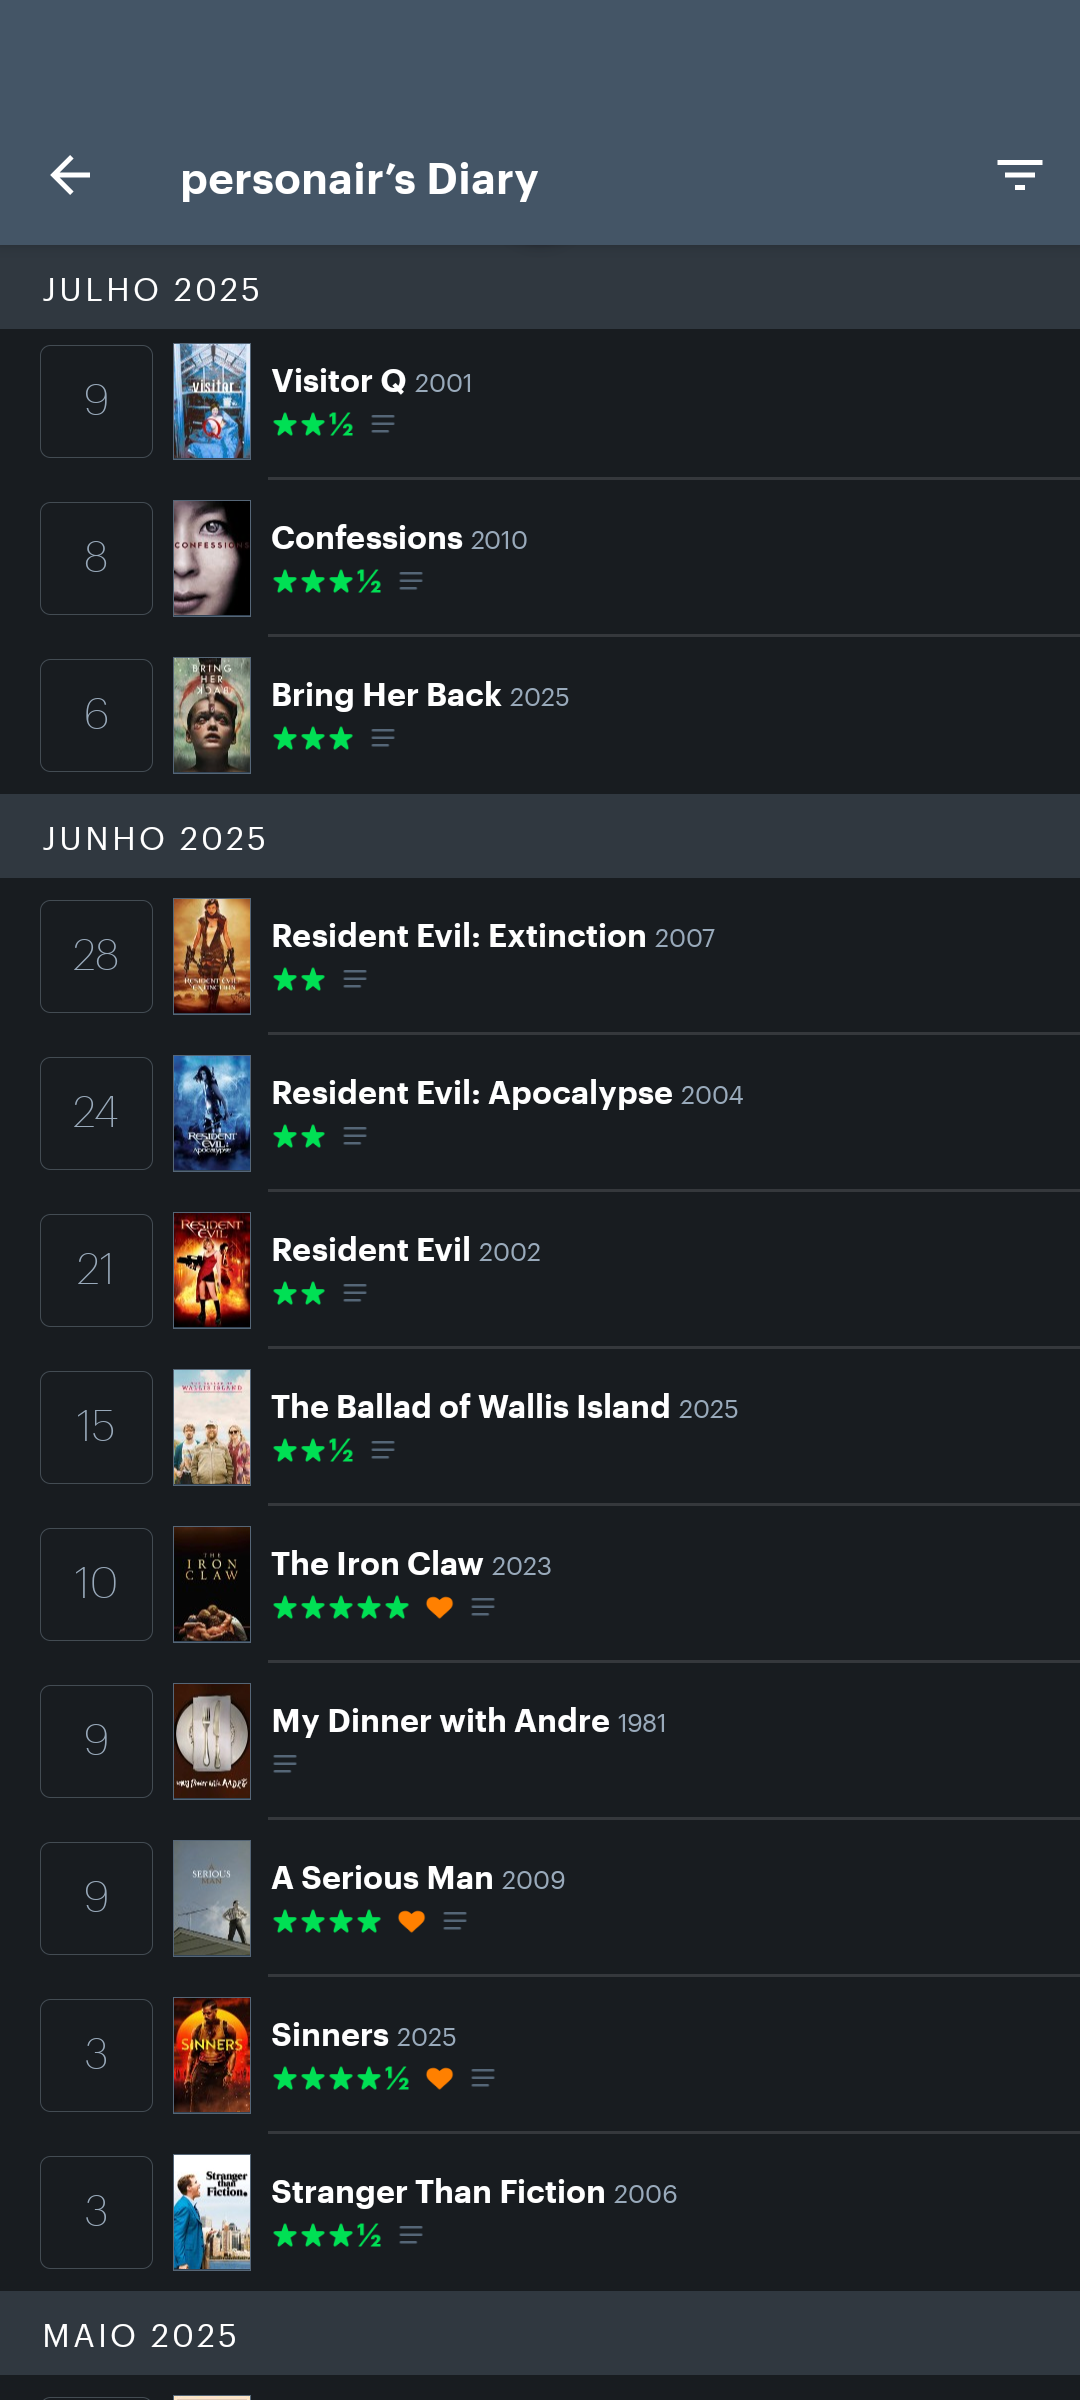Screen dimensions: 1080x2400
Task: Select the day 21 date box
Action: [x=96, y=1270]
